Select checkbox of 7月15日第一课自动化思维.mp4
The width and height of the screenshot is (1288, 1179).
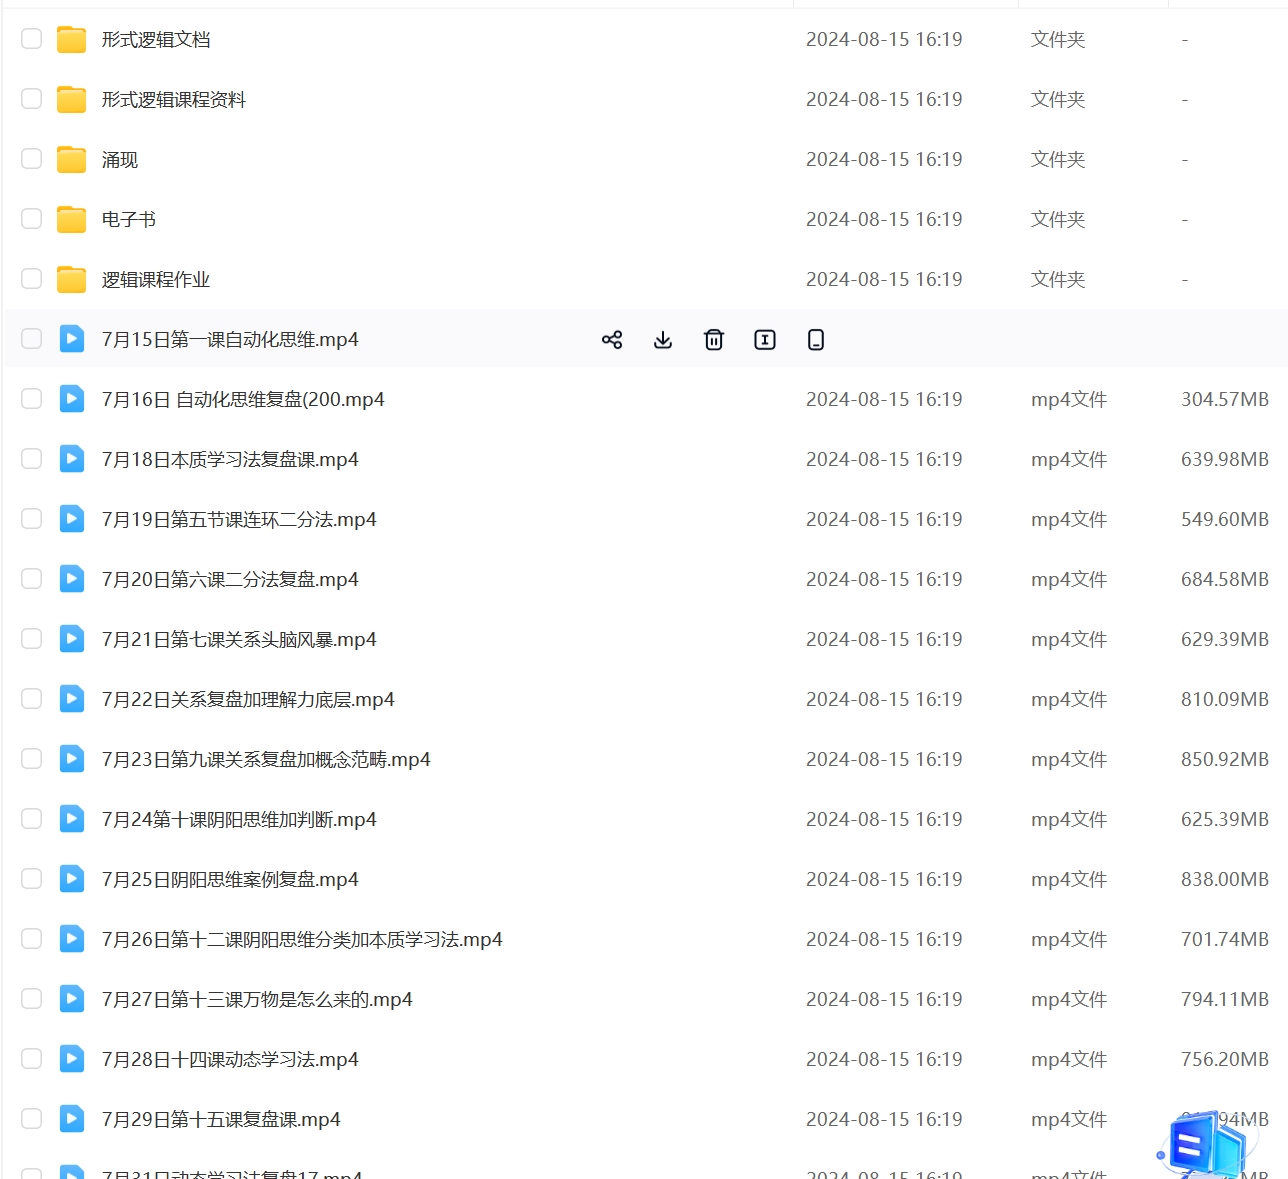tap(32, 339)
